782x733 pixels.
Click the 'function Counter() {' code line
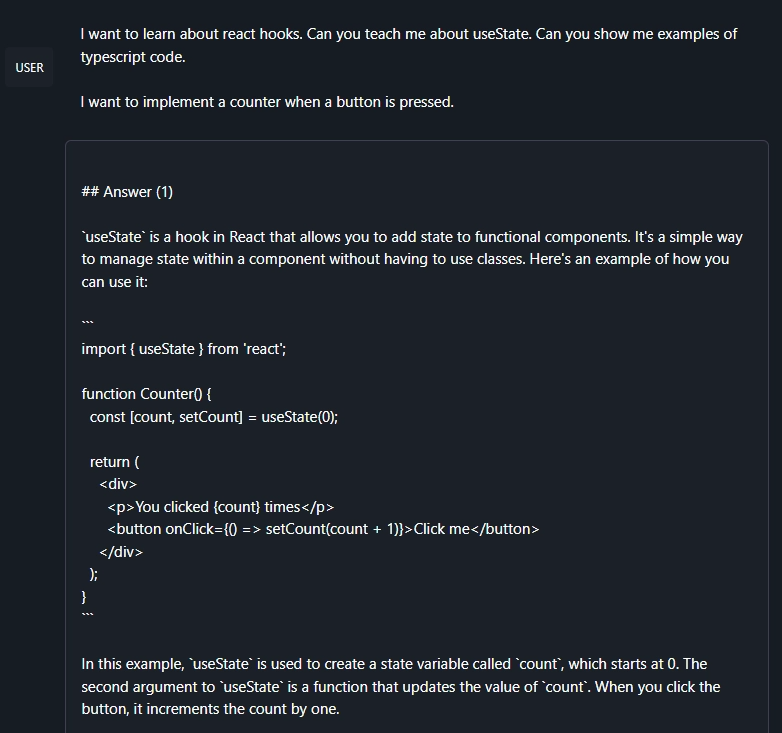146,394
